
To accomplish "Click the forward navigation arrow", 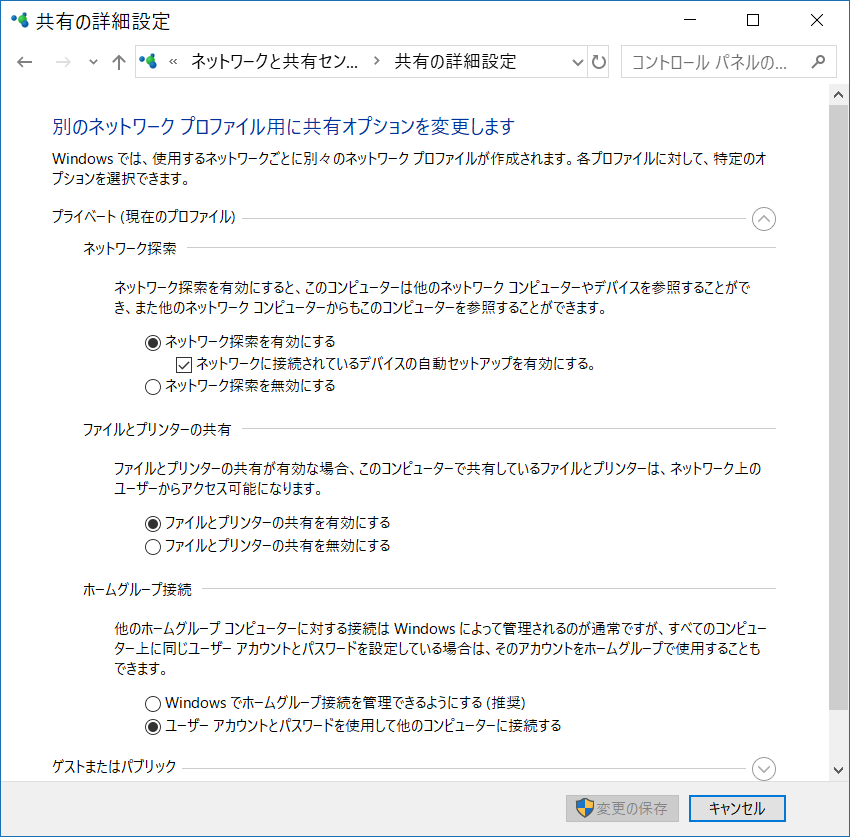I will click(63, 62).
